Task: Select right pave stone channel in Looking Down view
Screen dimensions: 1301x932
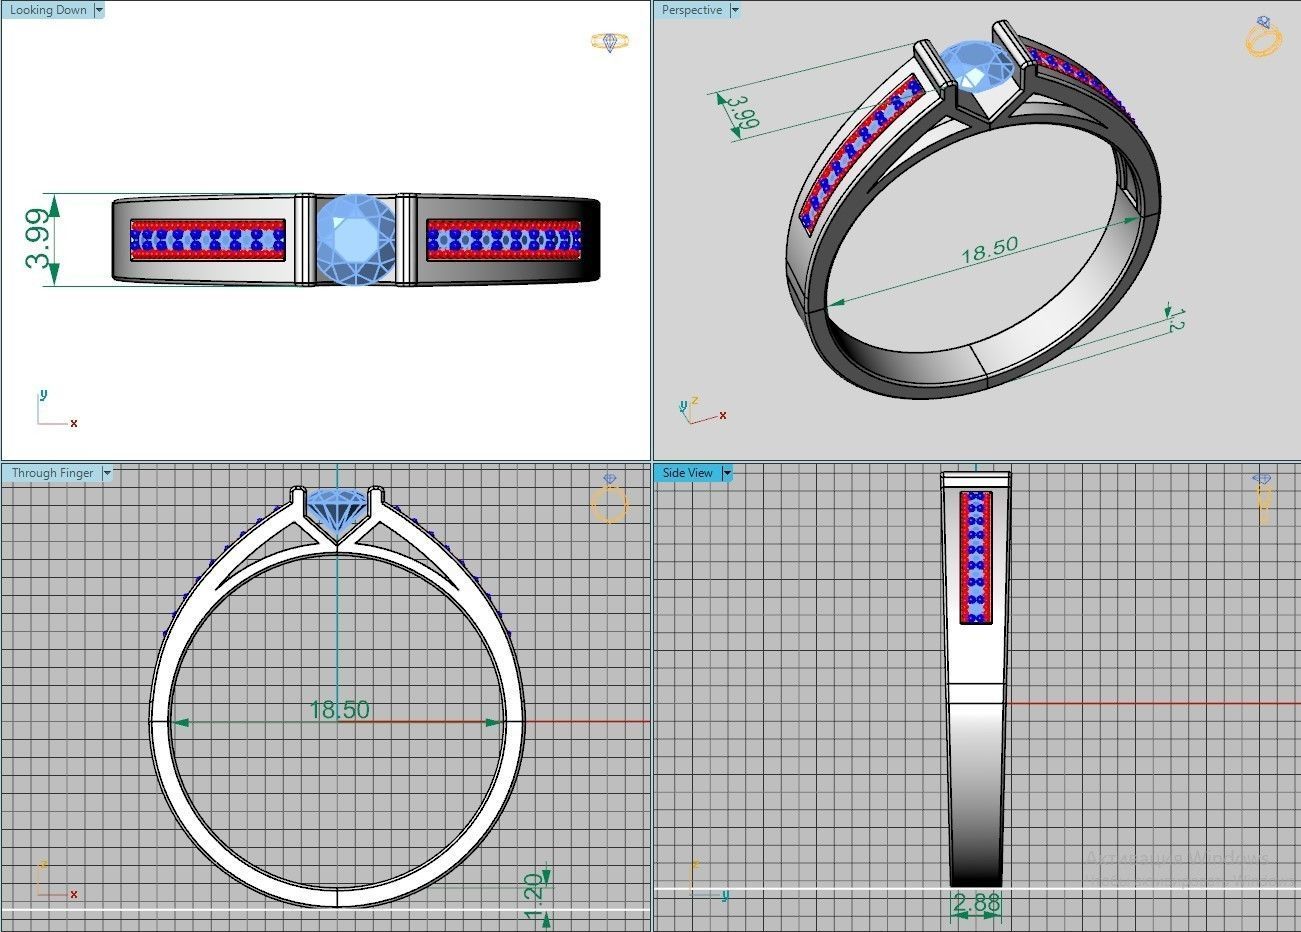Action: 504,240
